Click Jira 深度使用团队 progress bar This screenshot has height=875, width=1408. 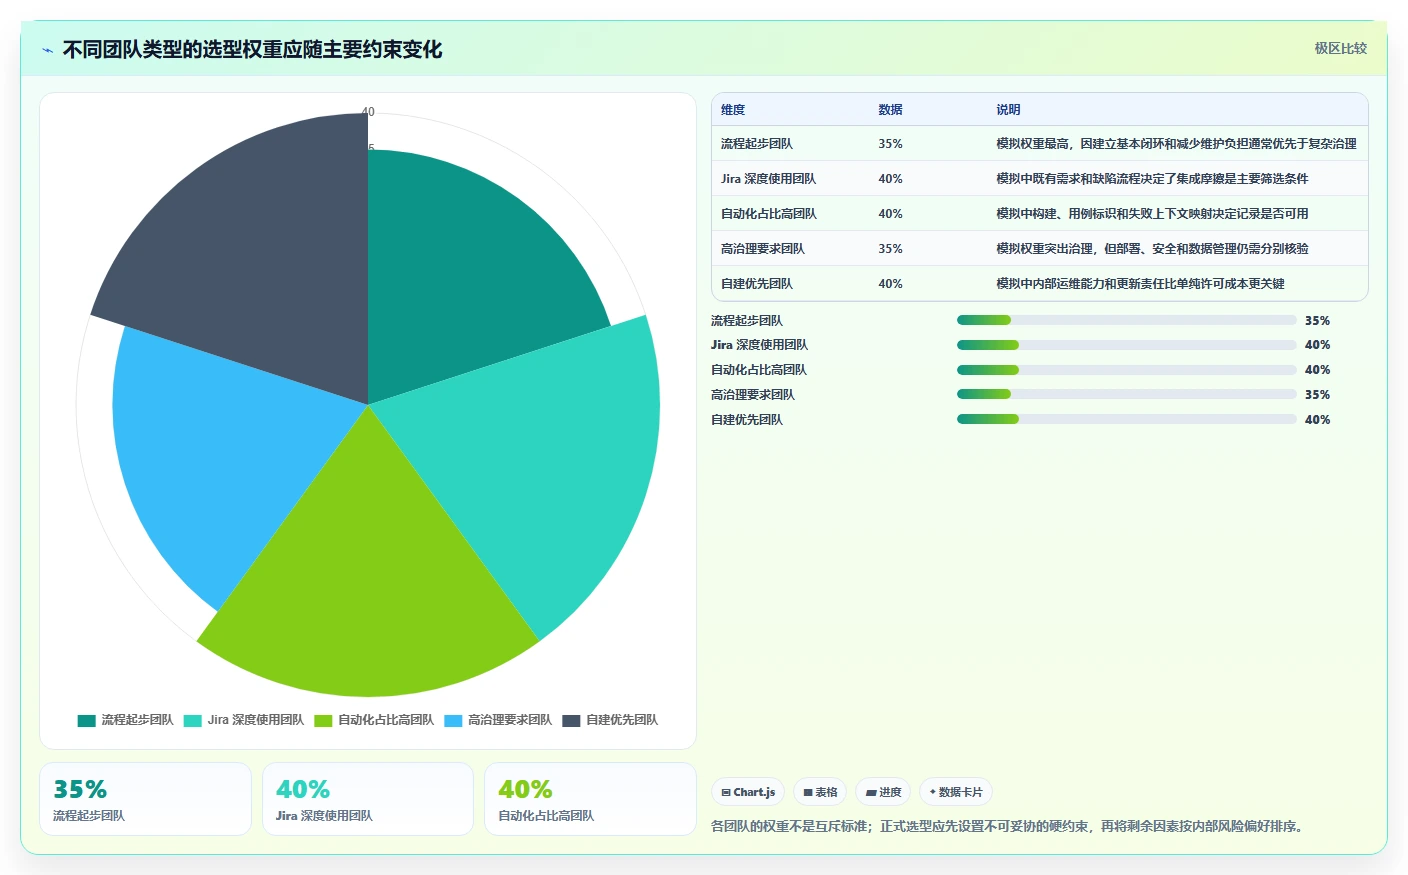(1126, 345)
